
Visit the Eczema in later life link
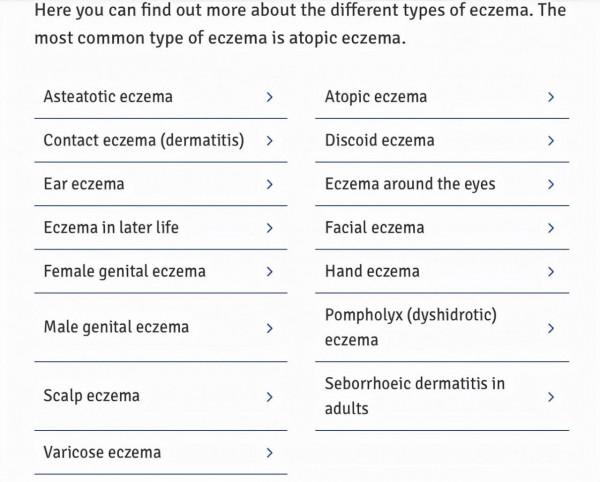point(111,228)
